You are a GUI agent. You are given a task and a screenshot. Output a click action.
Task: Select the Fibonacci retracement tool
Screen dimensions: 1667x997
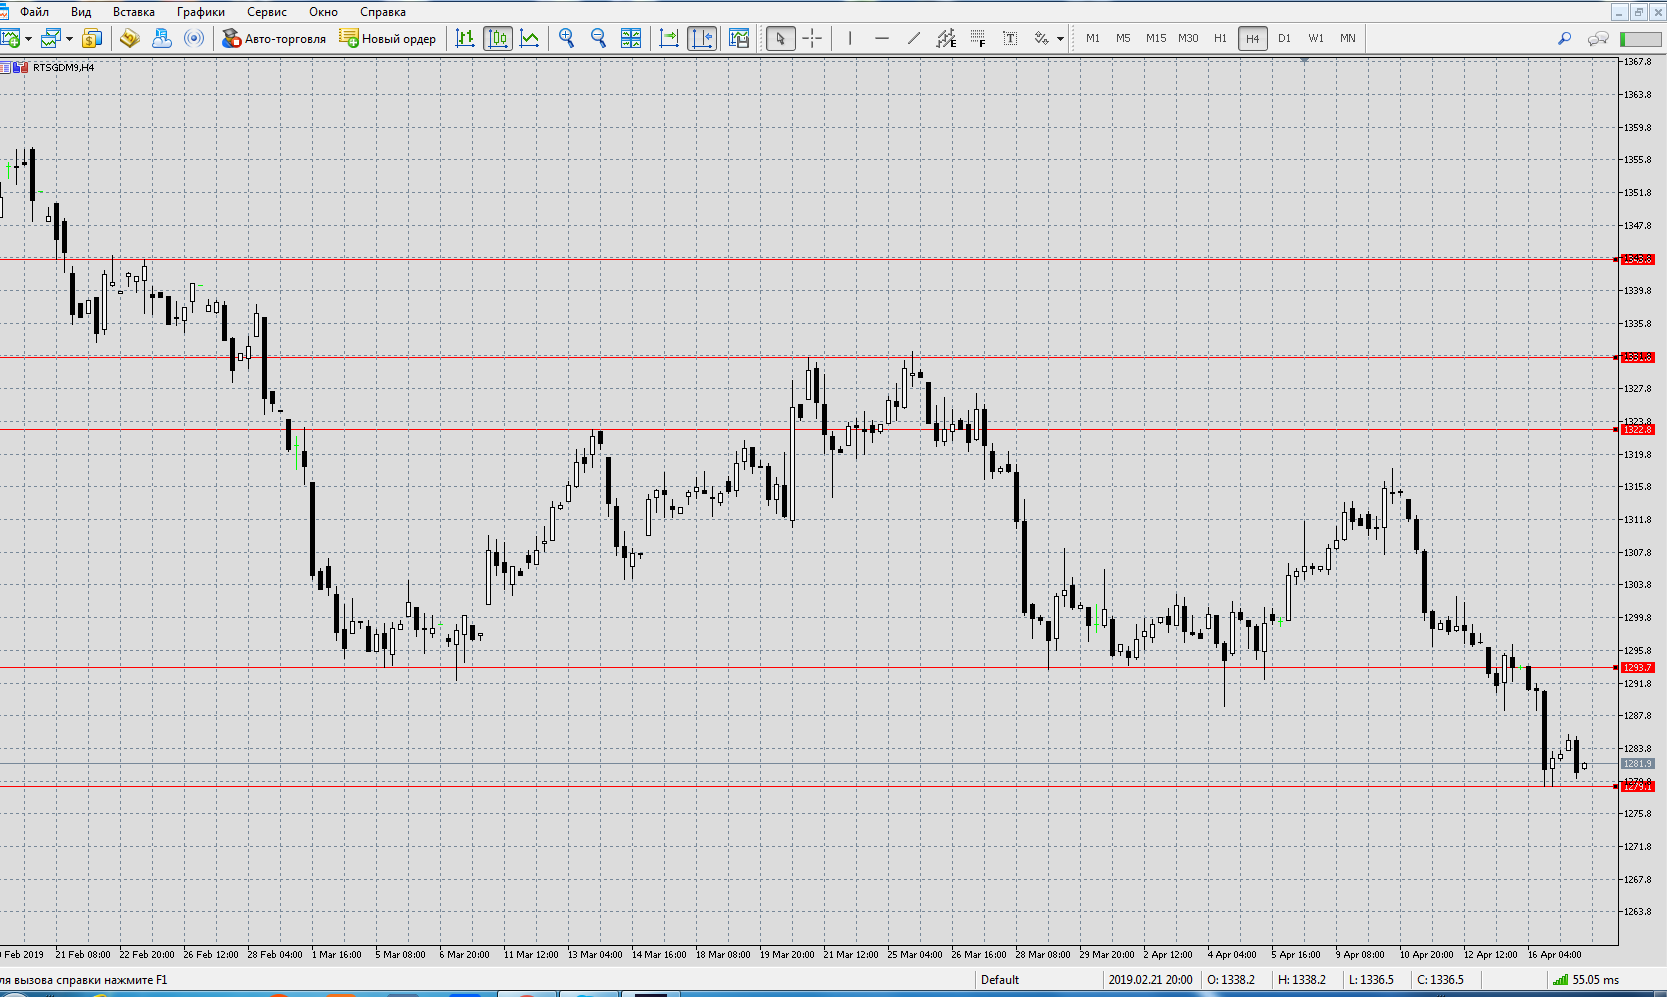[x=978, y=38]
